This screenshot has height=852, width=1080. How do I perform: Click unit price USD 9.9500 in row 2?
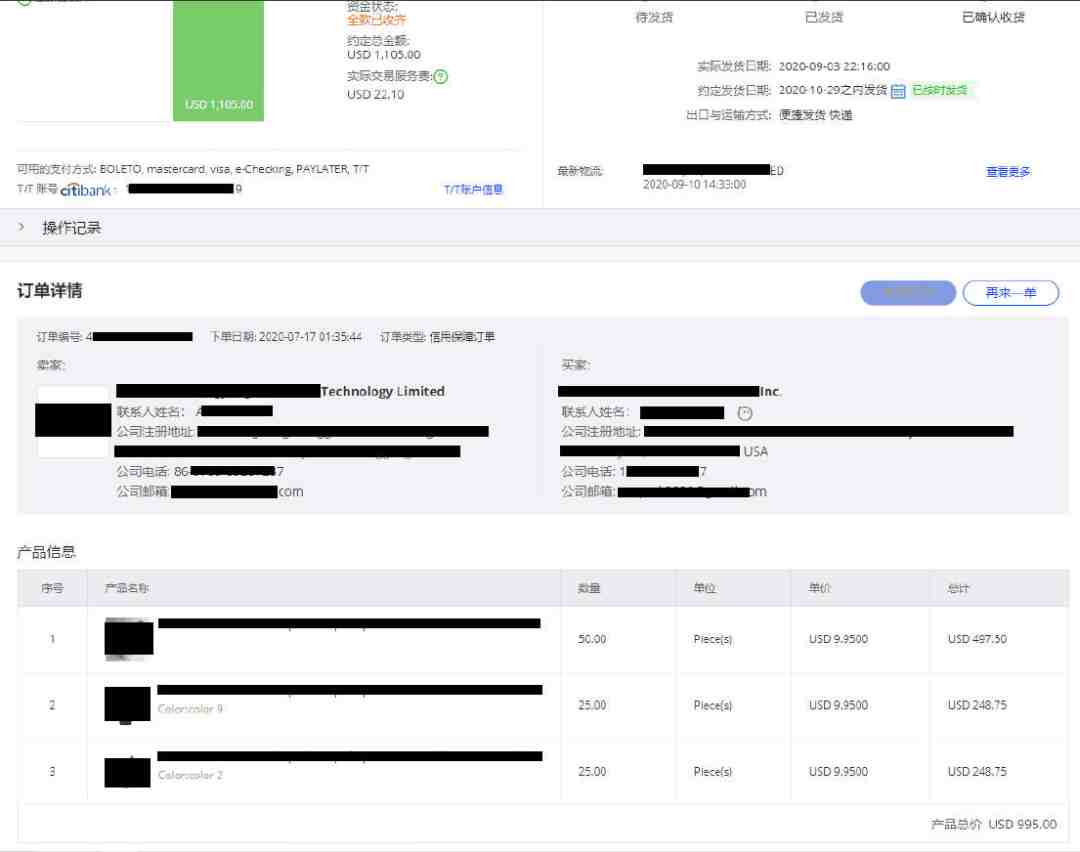coord(838,705)
